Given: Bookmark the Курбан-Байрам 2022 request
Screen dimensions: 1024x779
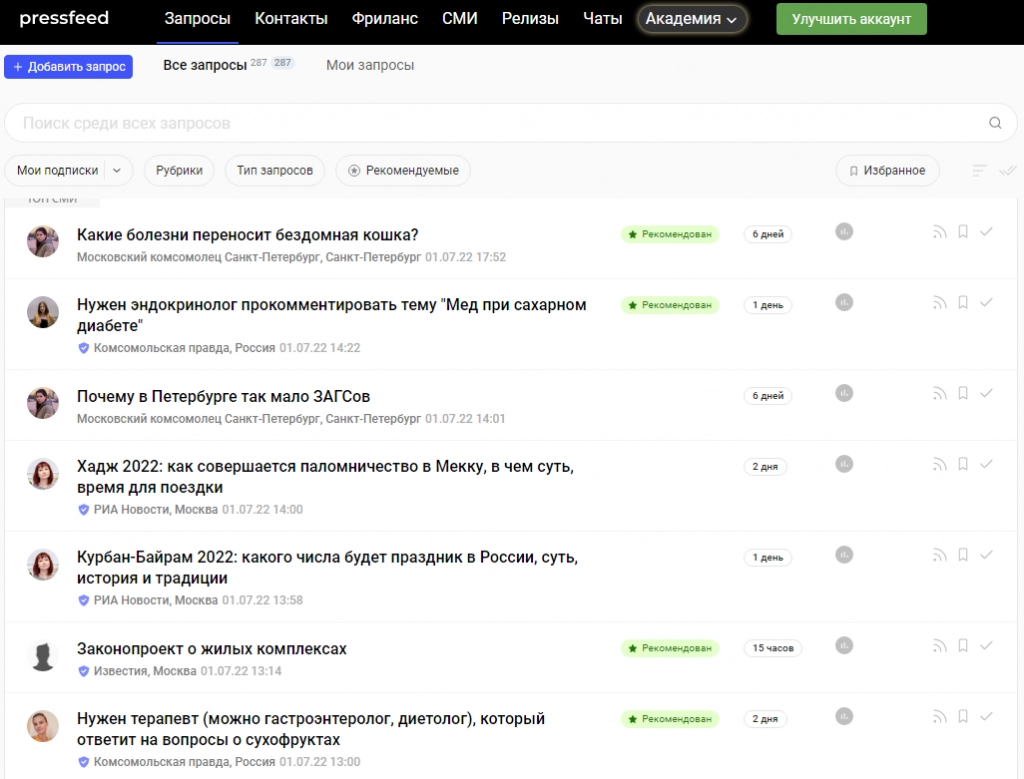Looking at the screenshot, I should (963, 555).
